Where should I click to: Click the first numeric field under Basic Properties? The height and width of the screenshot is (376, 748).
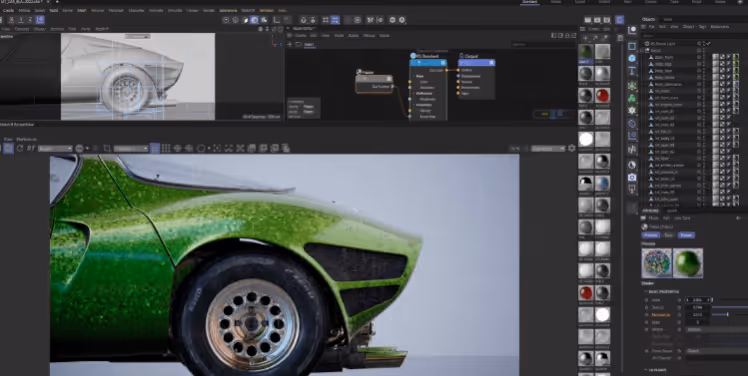point(698,300)
